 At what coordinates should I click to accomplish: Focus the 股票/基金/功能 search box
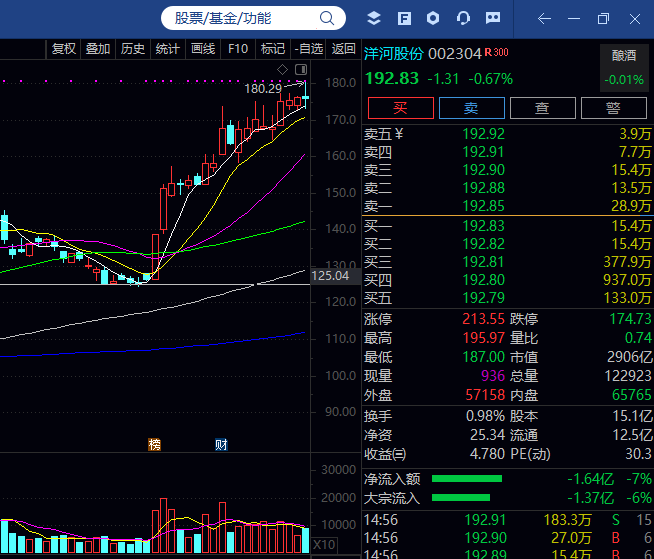pos(253,18)
